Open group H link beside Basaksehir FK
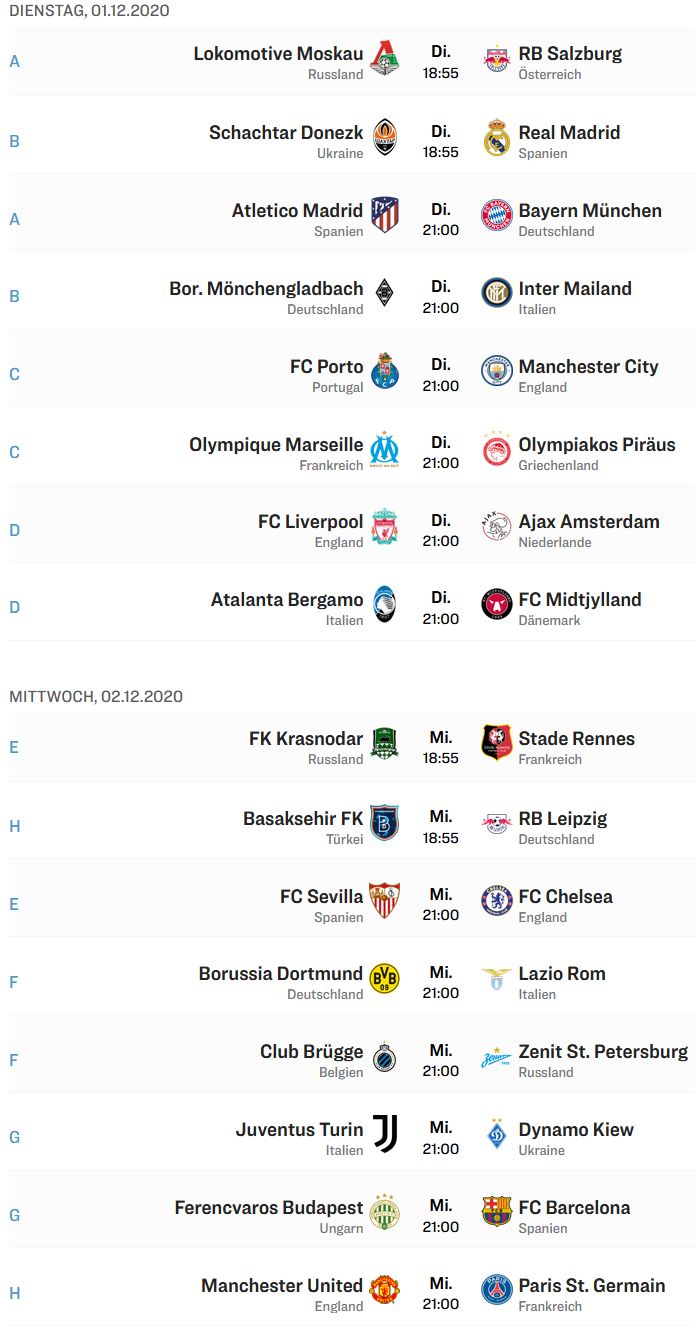The width and height of the screenshot is (695, 1327). coord(14,826)
